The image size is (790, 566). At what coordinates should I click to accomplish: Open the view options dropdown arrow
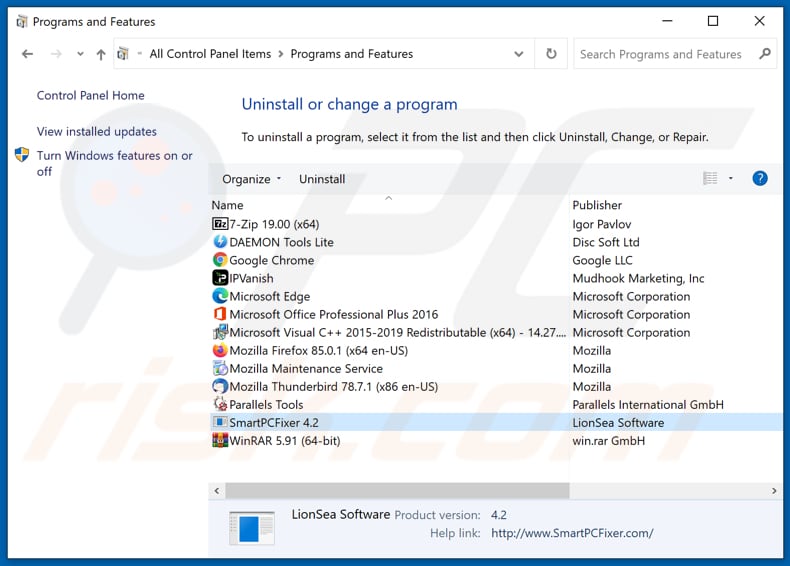coord(731,178)
